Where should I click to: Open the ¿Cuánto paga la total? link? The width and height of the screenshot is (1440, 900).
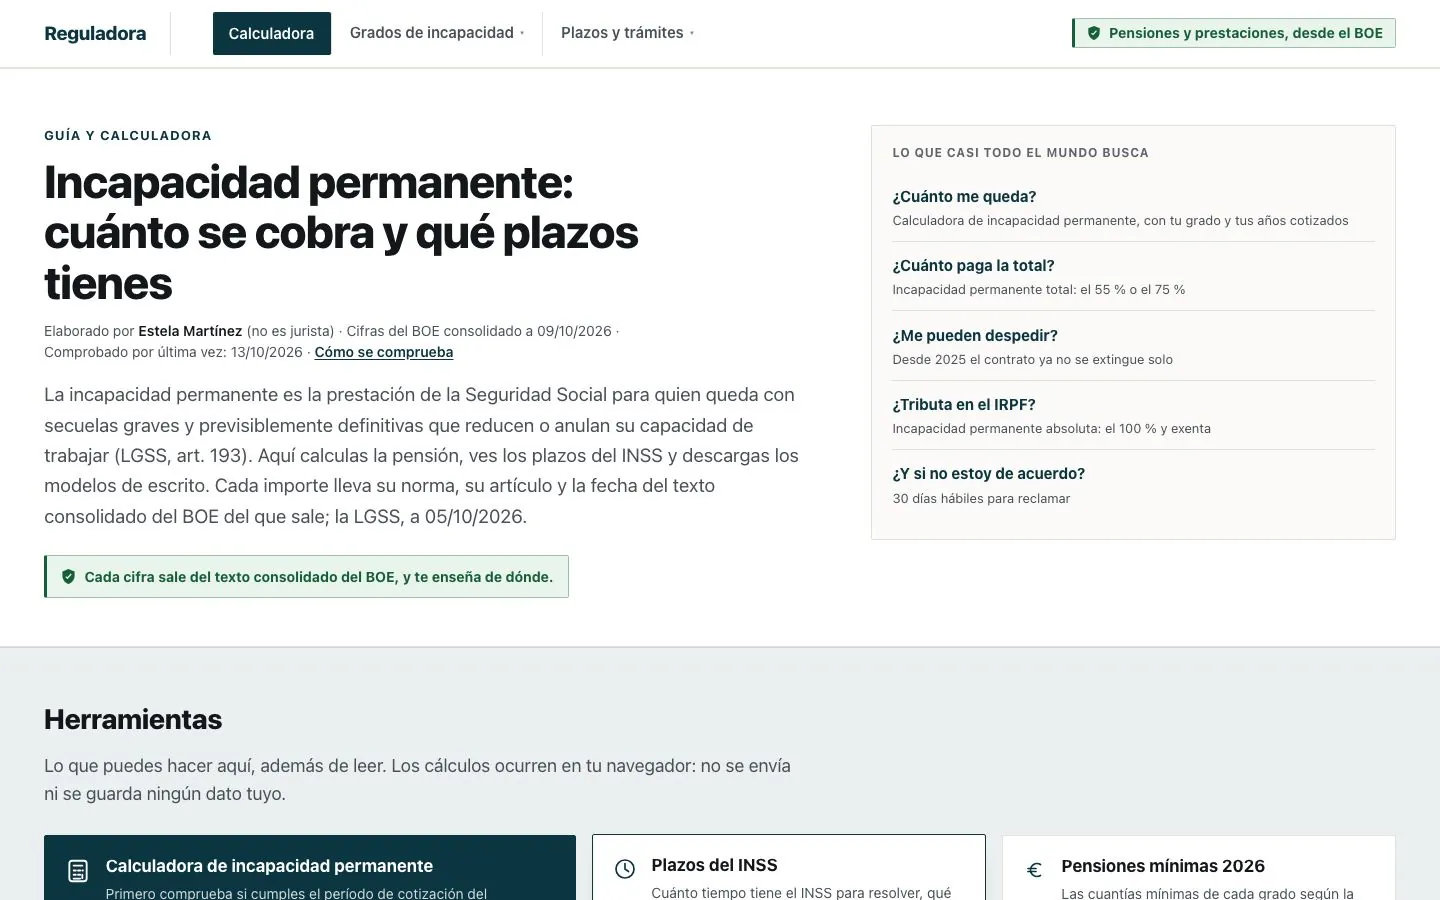tap(973, 266)
